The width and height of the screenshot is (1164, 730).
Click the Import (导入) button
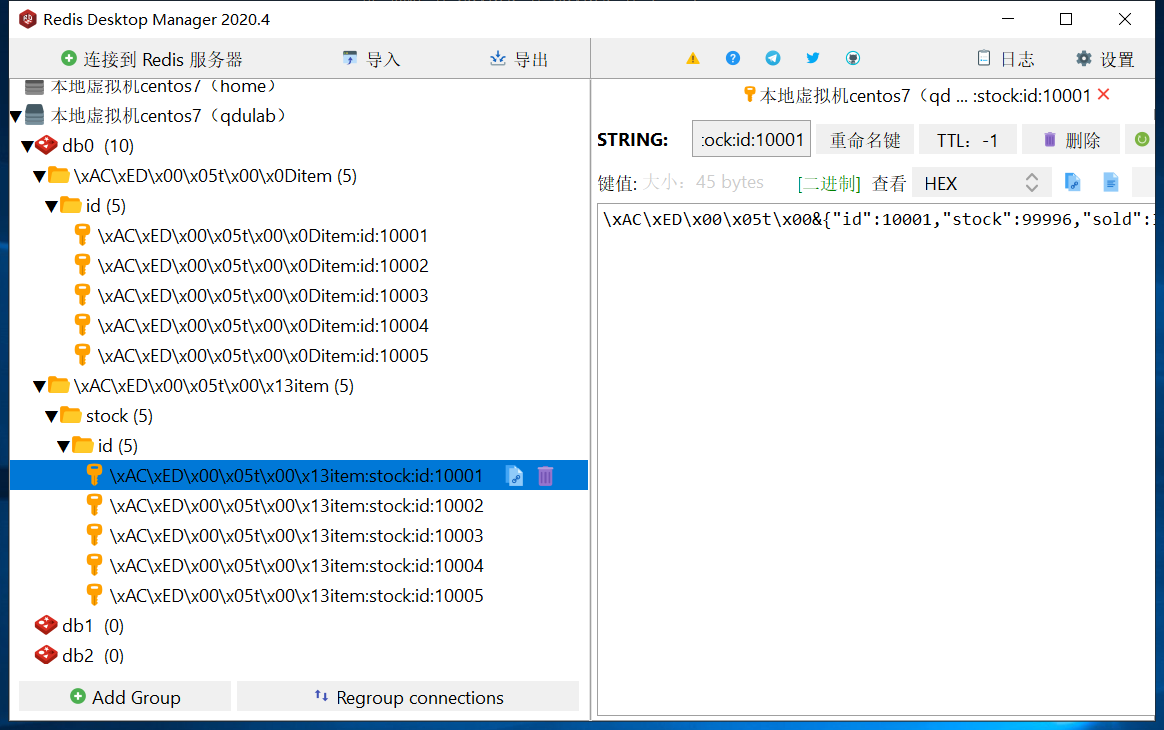371,59
